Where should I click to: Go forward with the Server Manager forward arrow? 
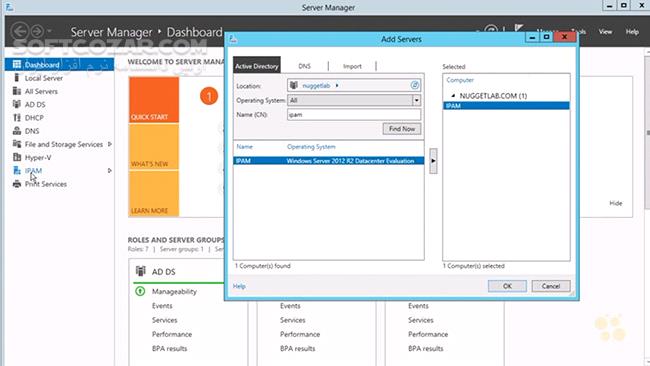[x=37, y=31]
